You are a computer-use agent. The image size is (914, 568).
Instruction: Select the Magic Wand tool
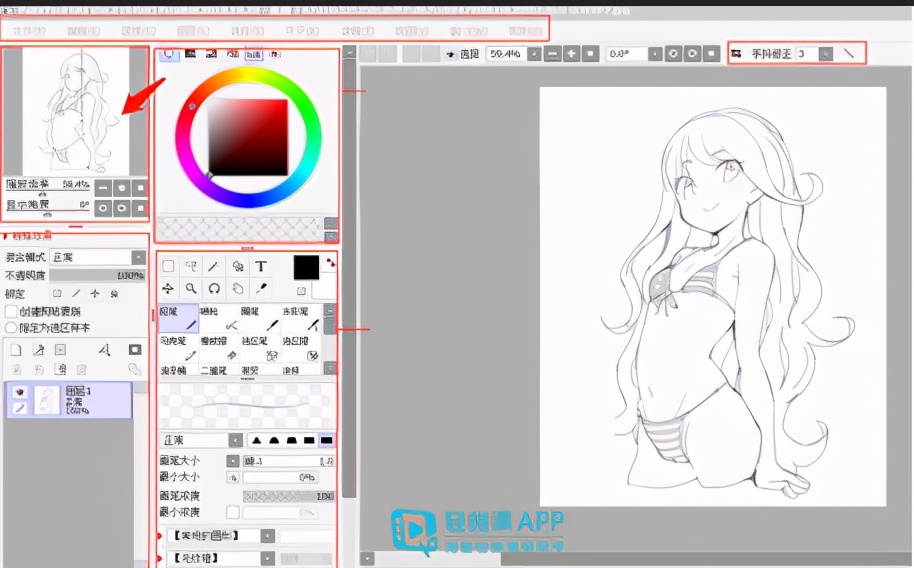[213, 266]
